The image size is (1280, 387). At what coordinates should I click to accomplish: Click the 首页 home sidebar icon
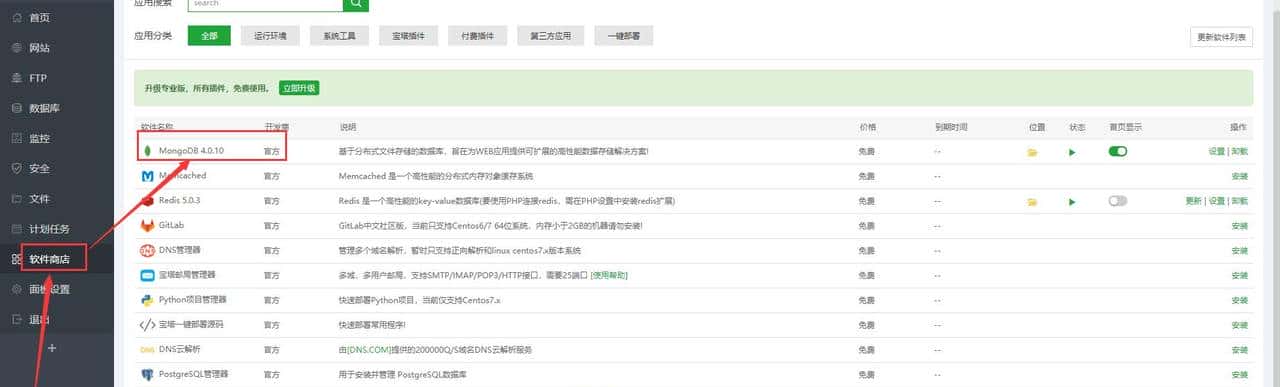click(x=16, y=18)
